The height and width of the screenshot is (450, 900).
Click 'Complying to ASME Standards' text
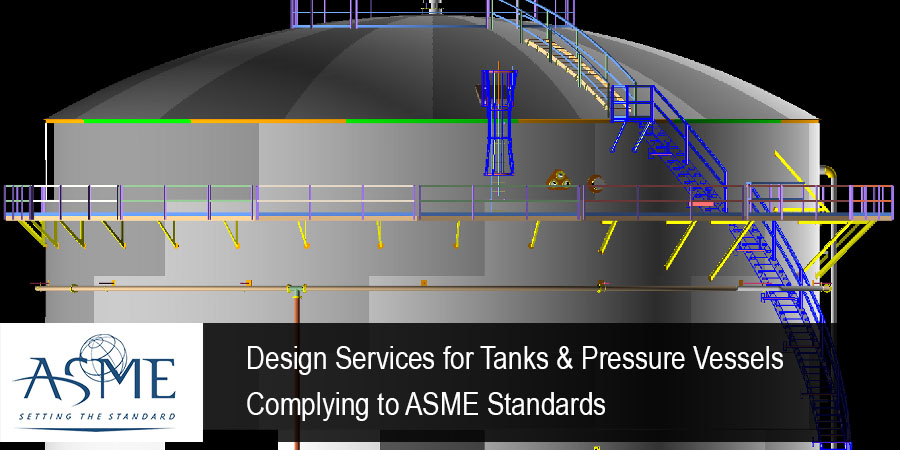click(426, 404)
